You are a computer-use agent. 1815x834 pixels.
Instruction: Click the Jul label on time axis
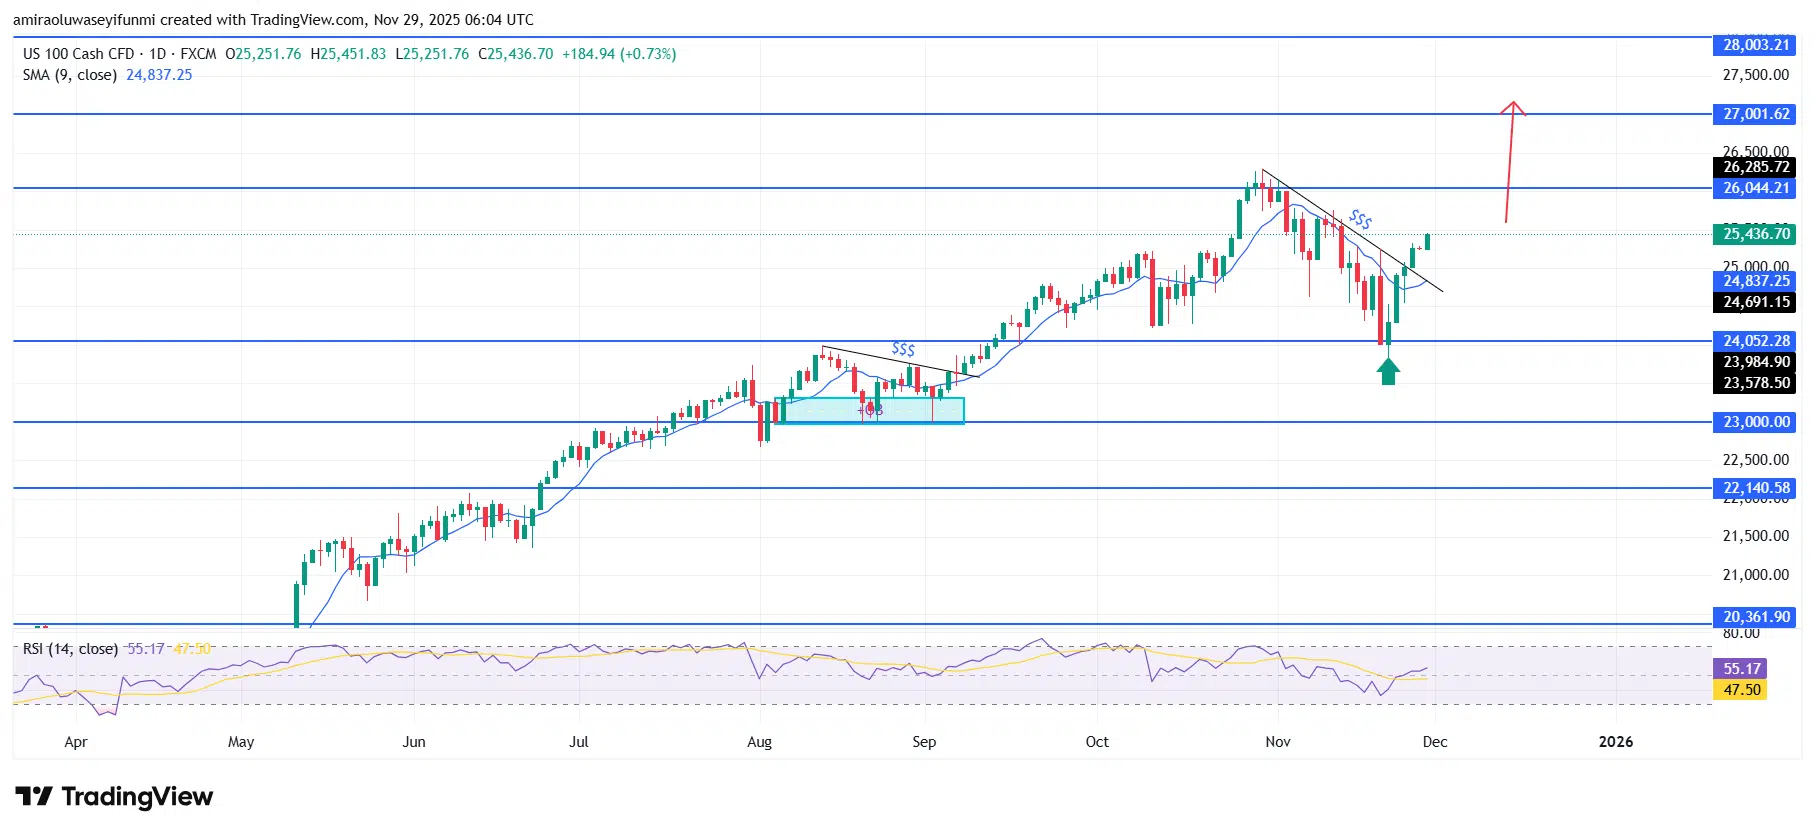point(579,742)
